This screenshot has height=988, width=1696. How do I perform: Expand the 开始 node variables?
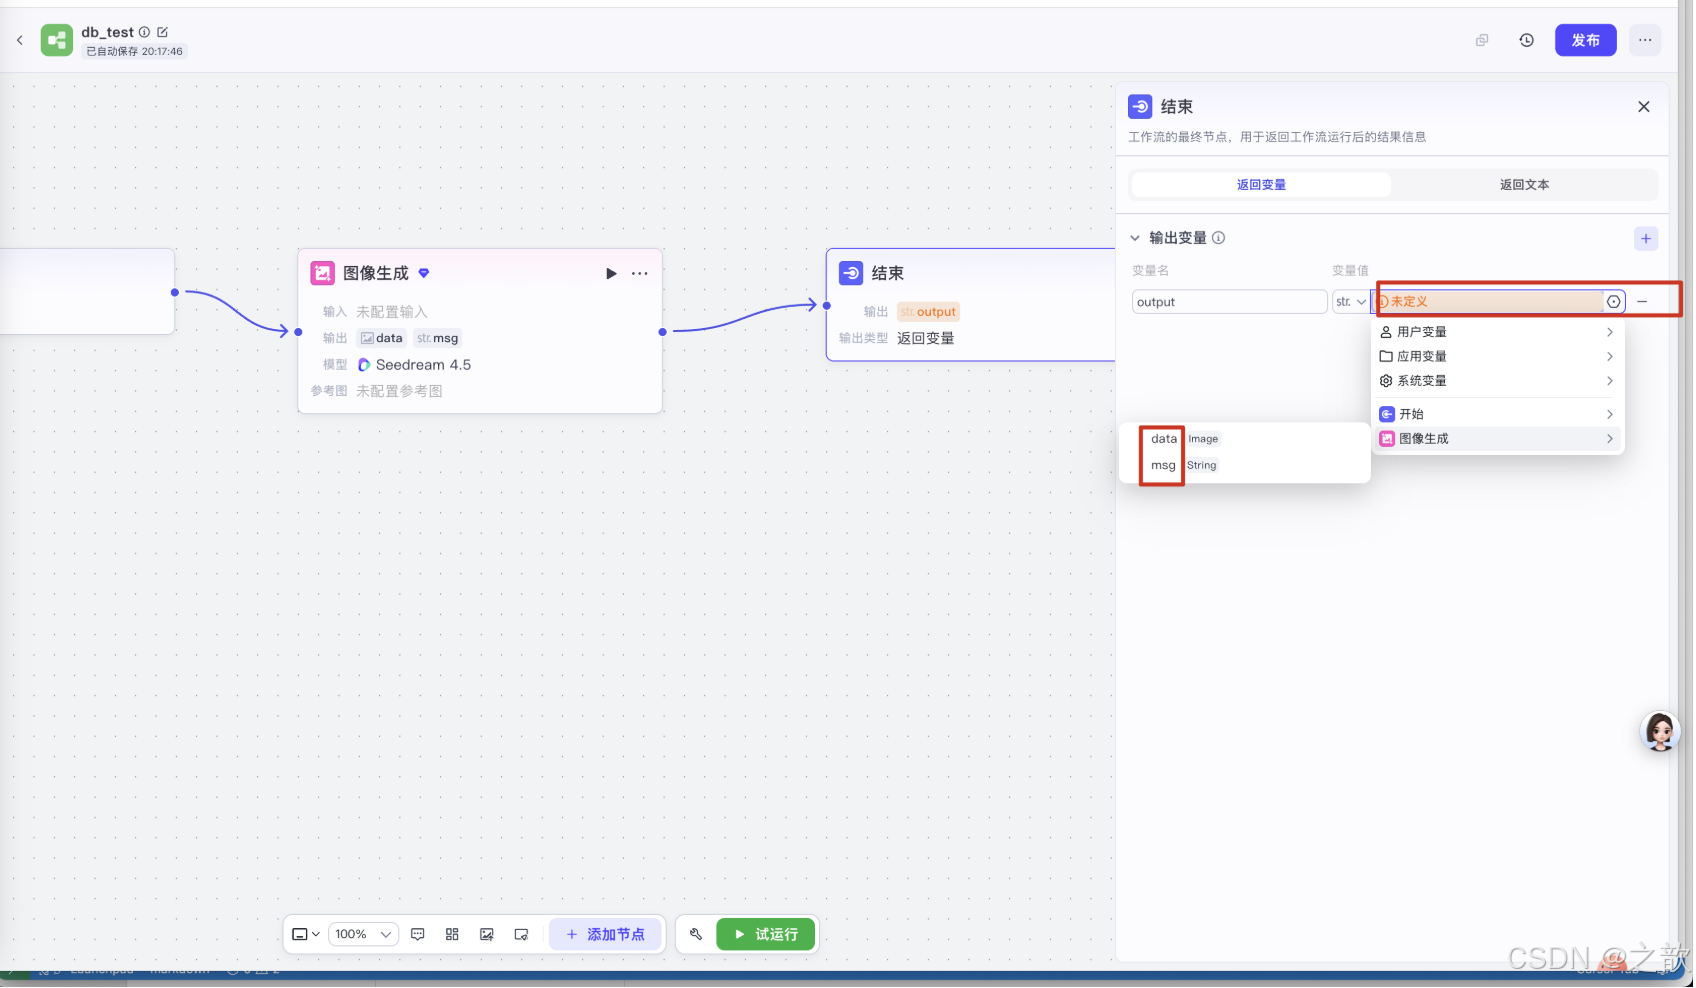click(1497, 414)
